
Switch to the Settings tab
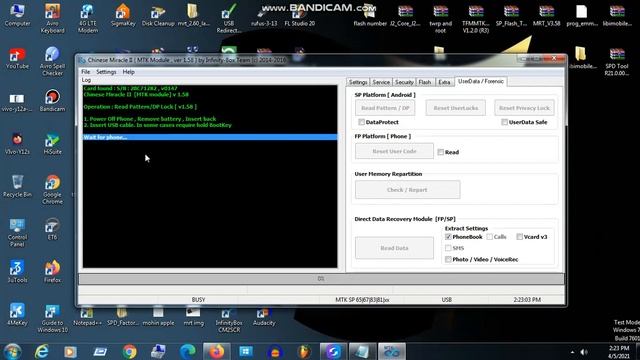[358, 82]
